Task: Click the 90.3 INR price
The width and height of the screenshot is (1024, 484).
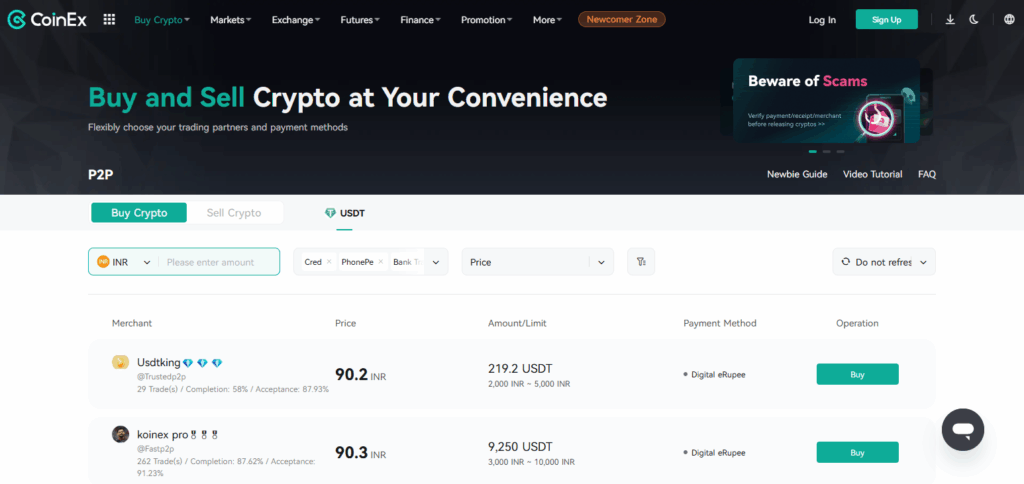Action: [x=360, y=453]
